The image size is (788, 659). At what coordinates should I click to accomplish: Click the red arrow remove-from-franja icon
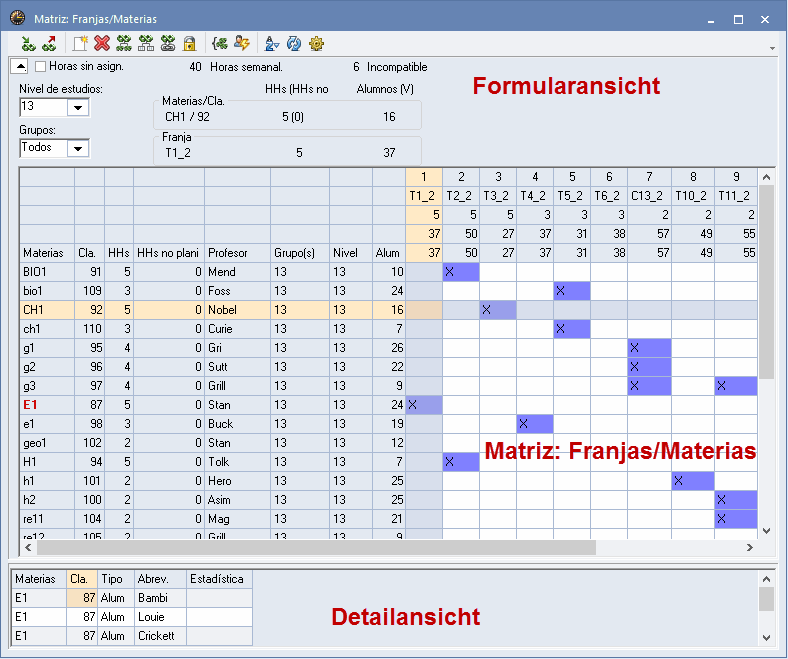coord(50,44)
